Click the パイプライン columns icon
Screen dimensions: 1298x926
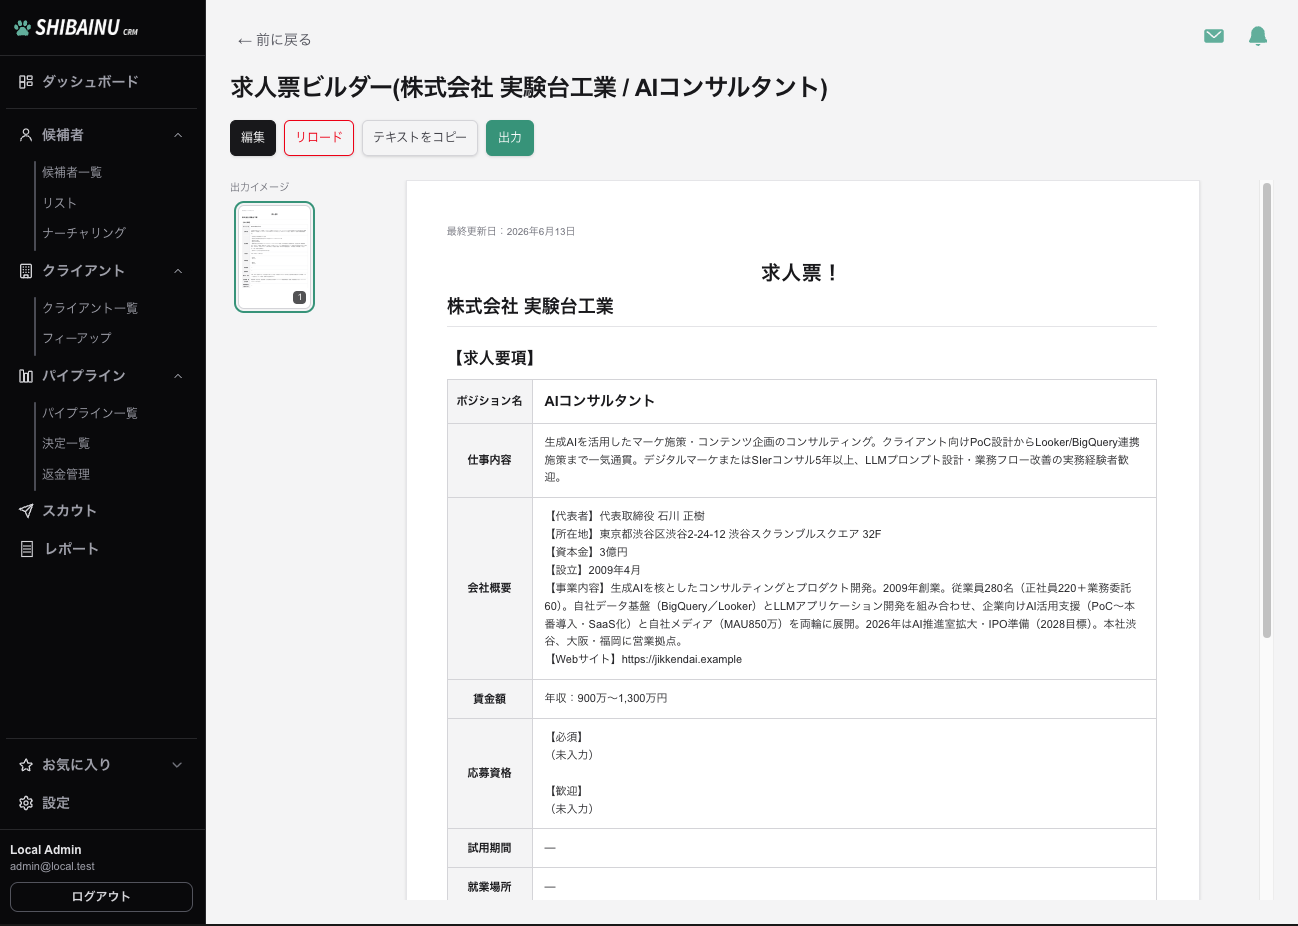click(26, 376)
